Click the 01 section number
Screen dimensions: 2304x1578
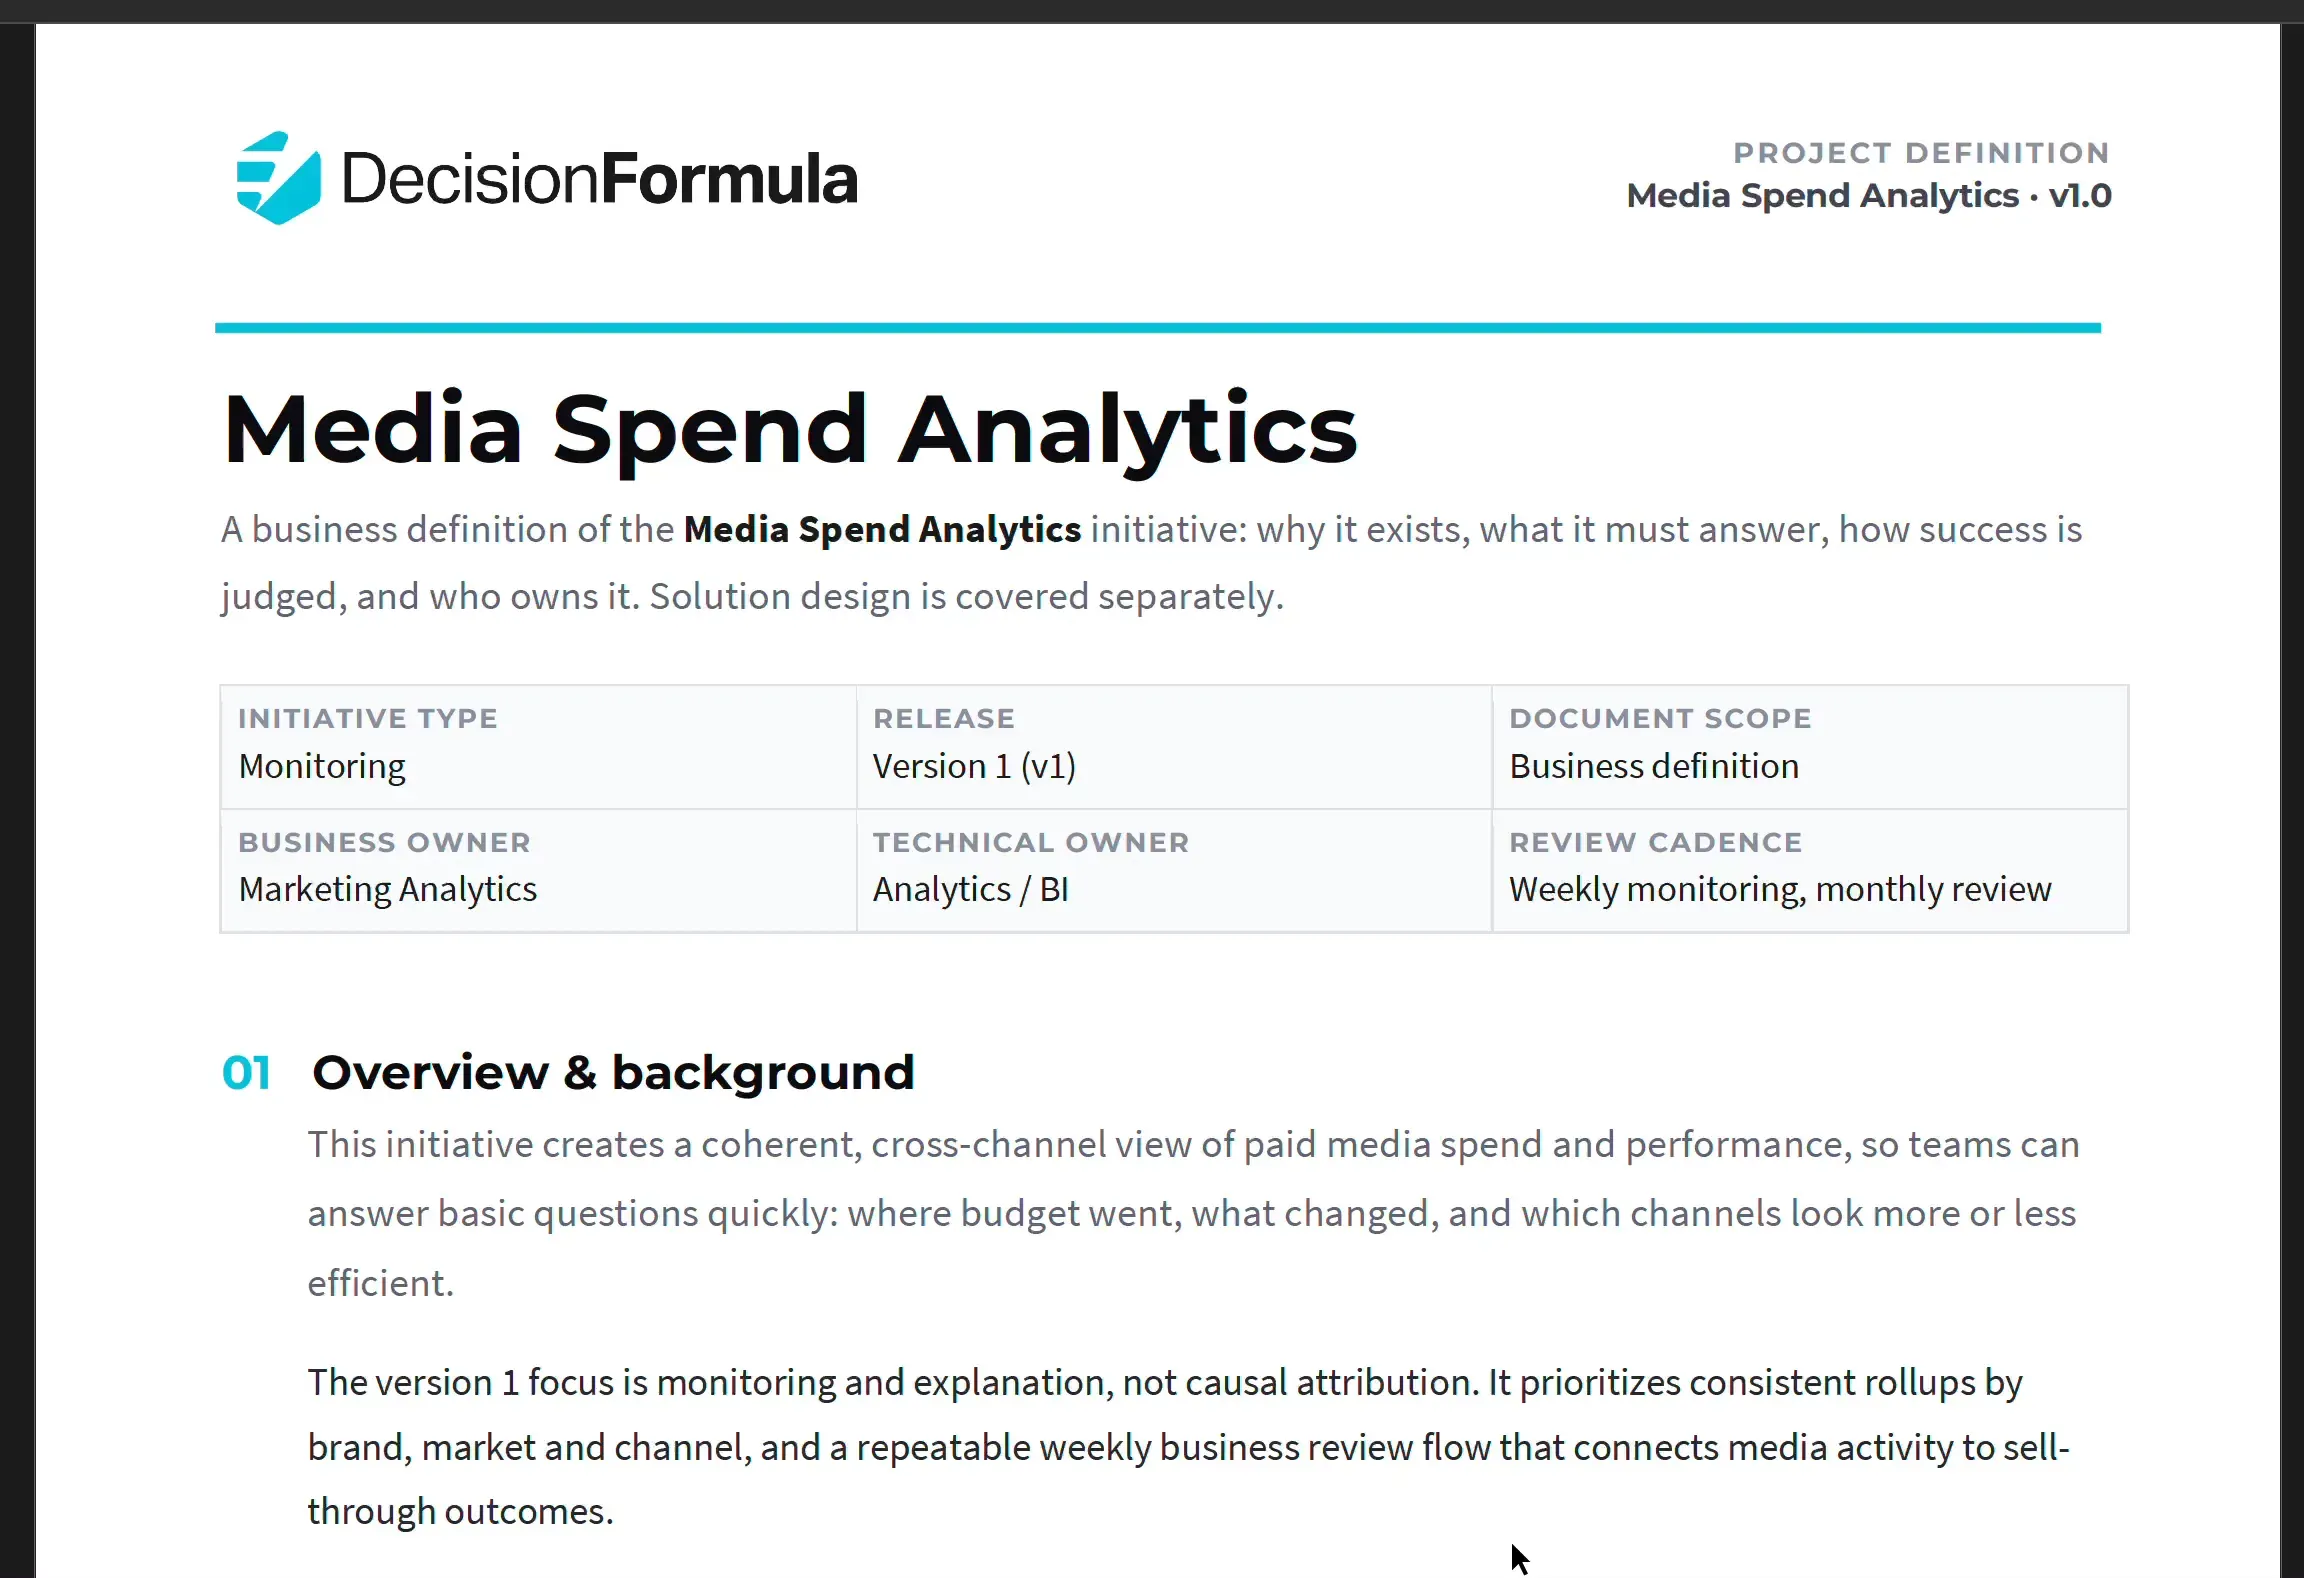click(246, 1073)
